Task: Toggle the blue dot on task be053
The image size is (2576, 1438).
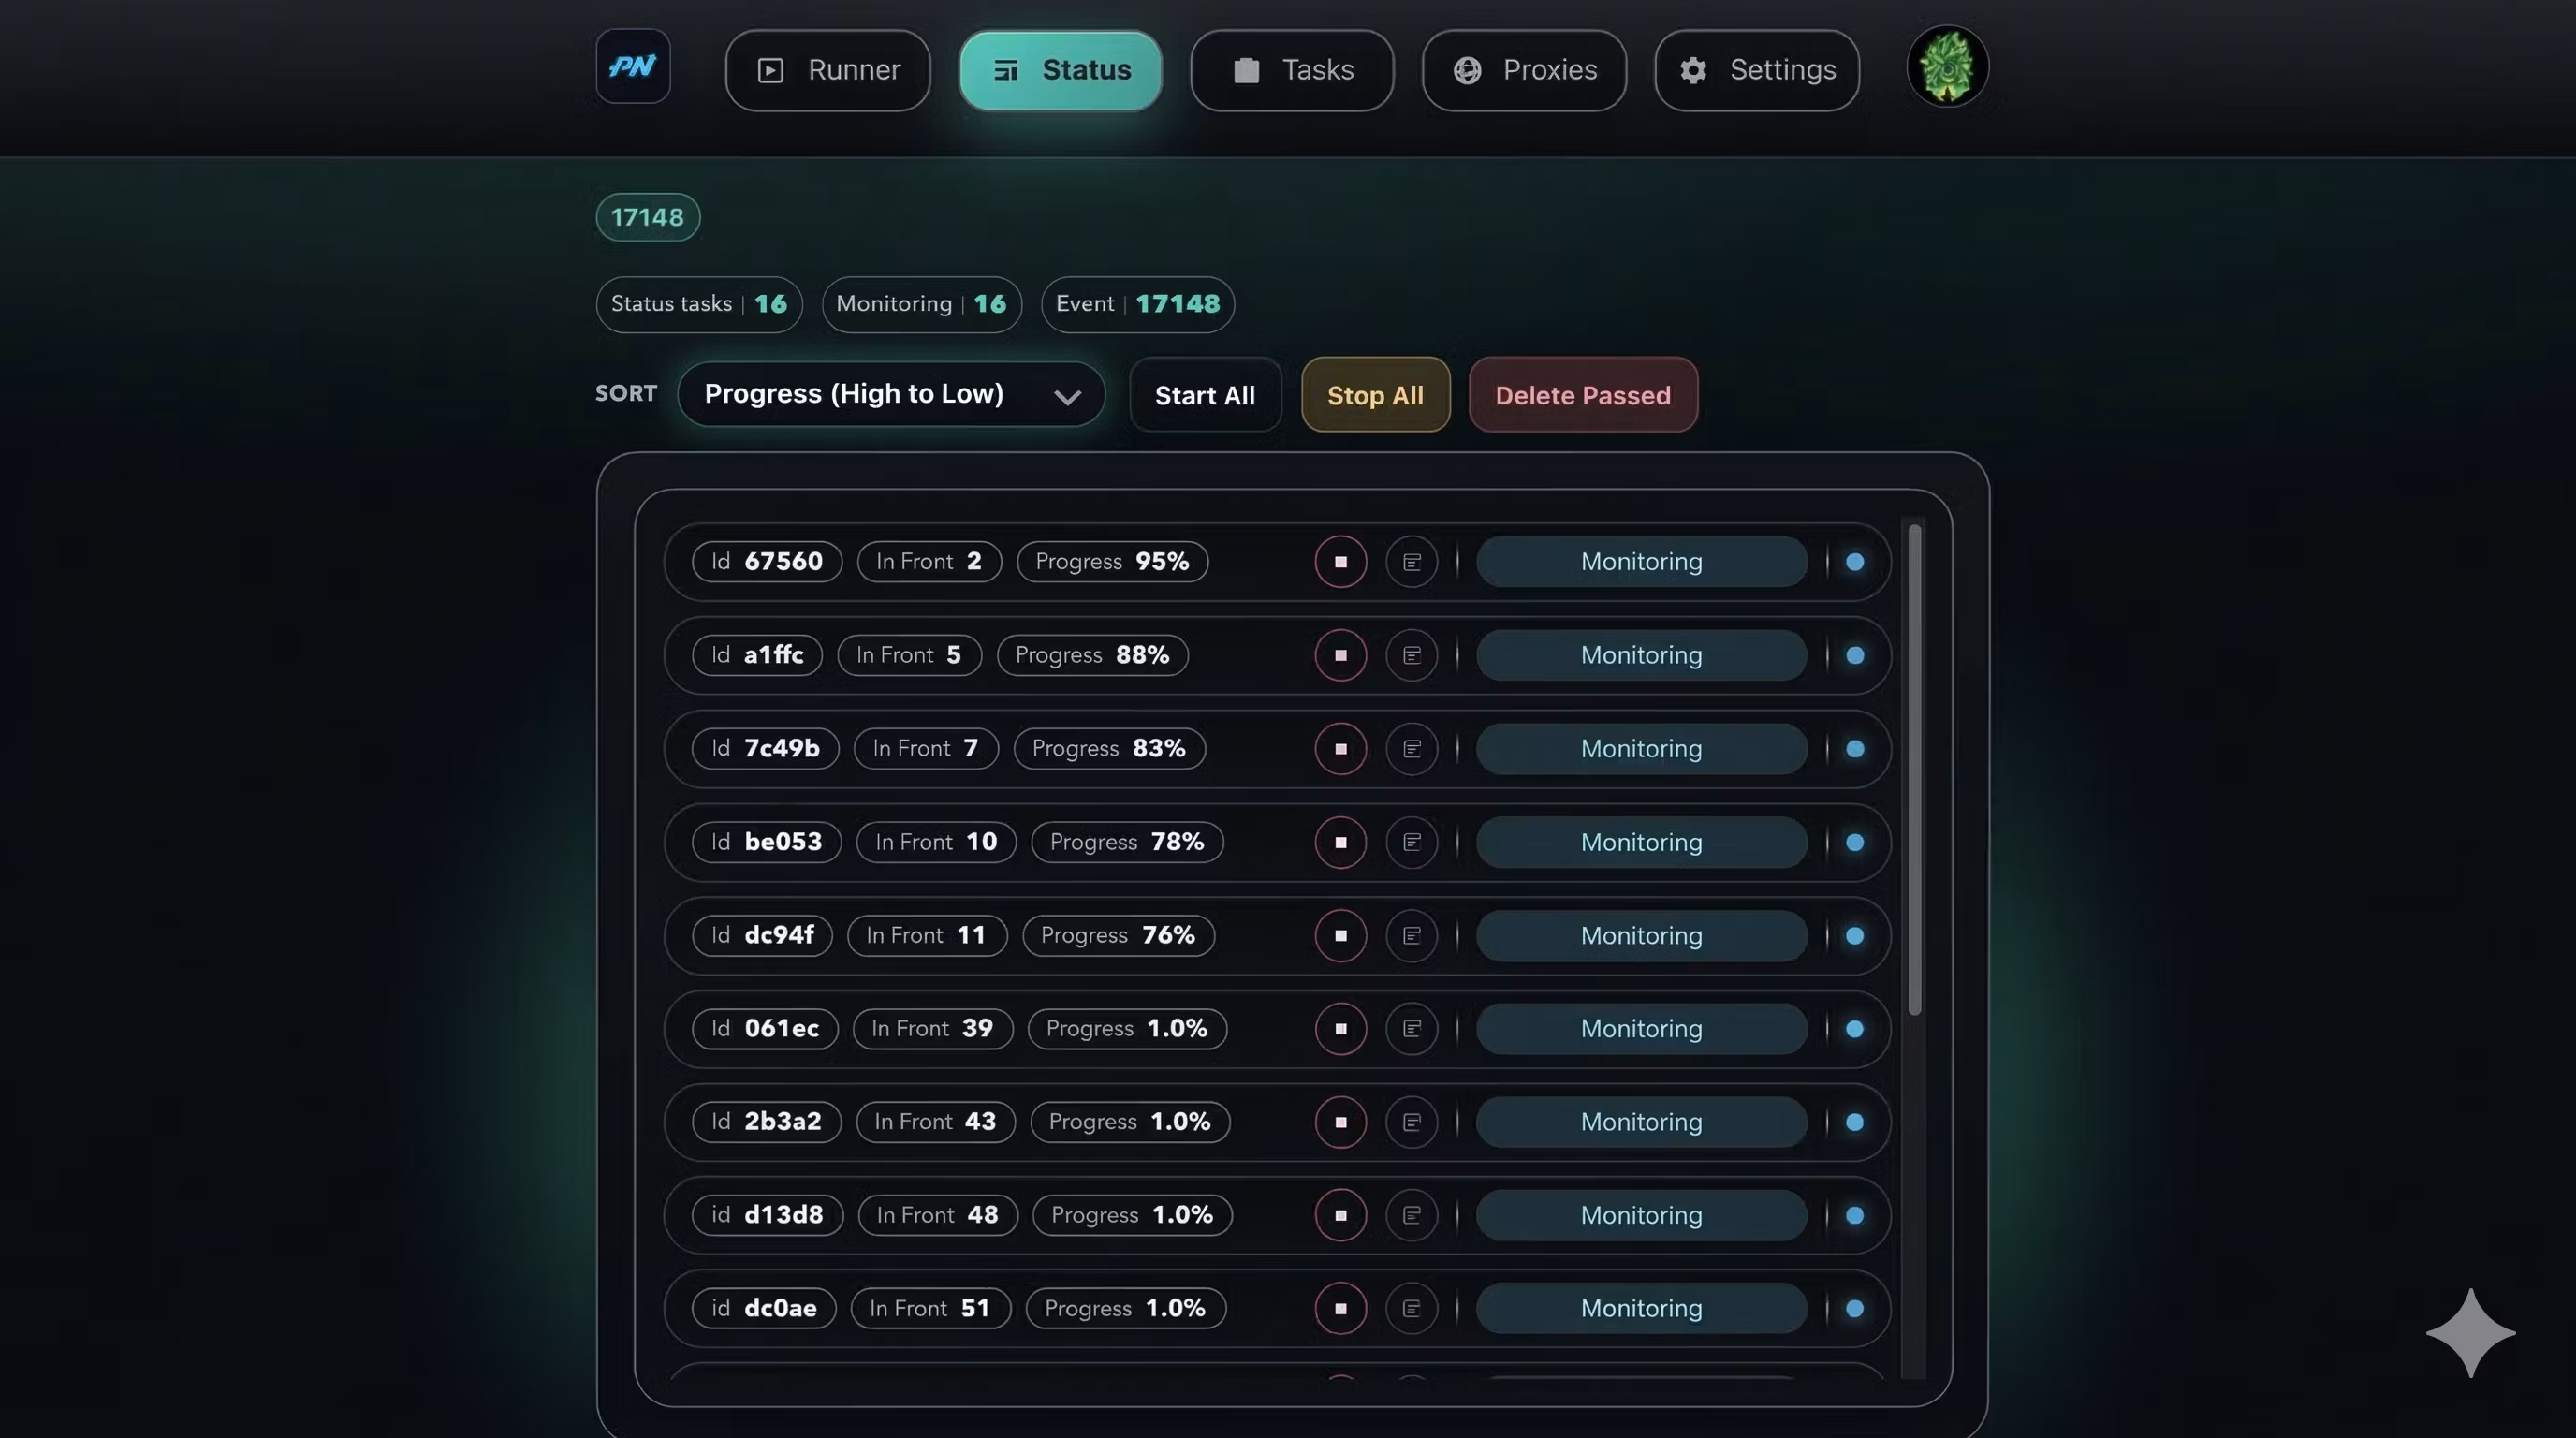Action: 1855,842
